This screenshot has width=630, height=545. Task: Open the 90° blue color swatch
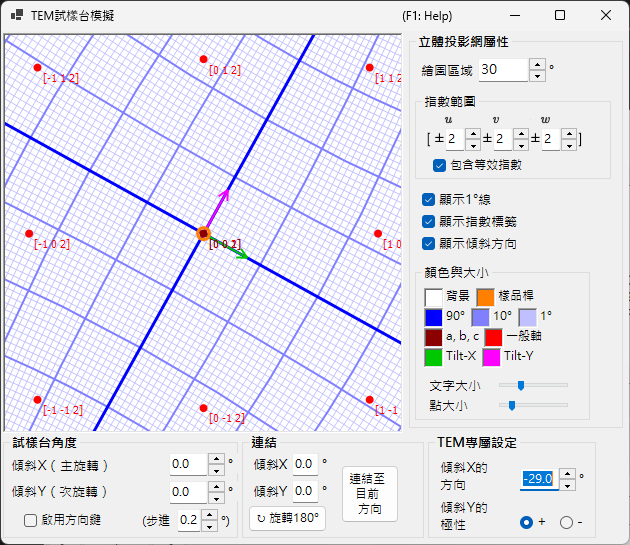coord(434,317)
